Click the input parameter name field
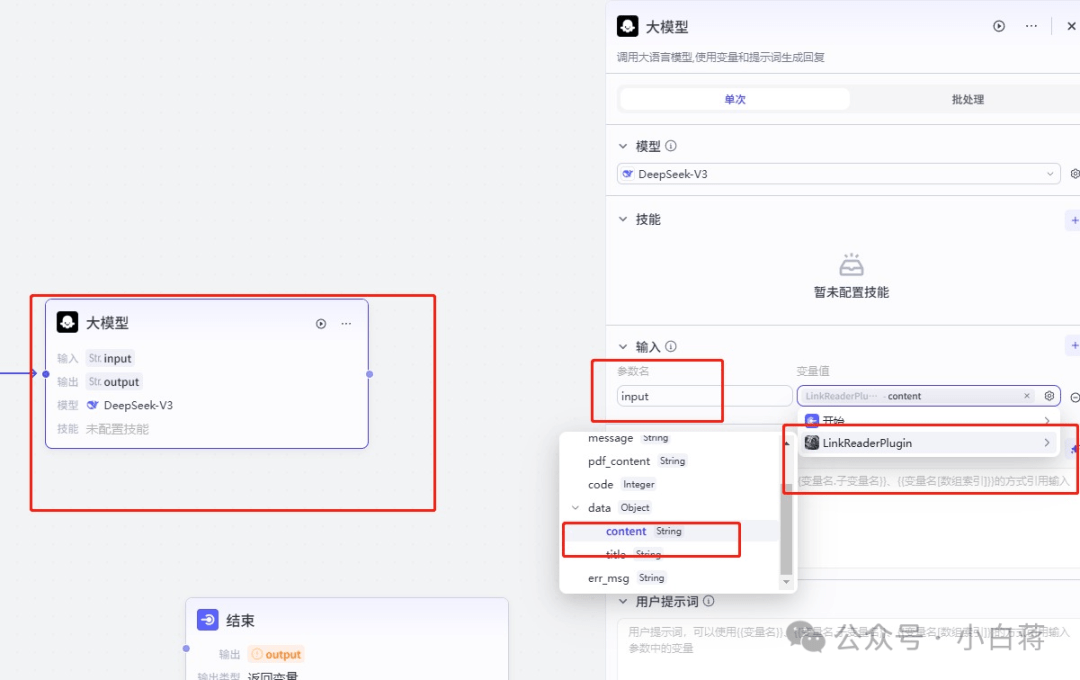This screenshot has width=1080, height=680. click(704, 396)
